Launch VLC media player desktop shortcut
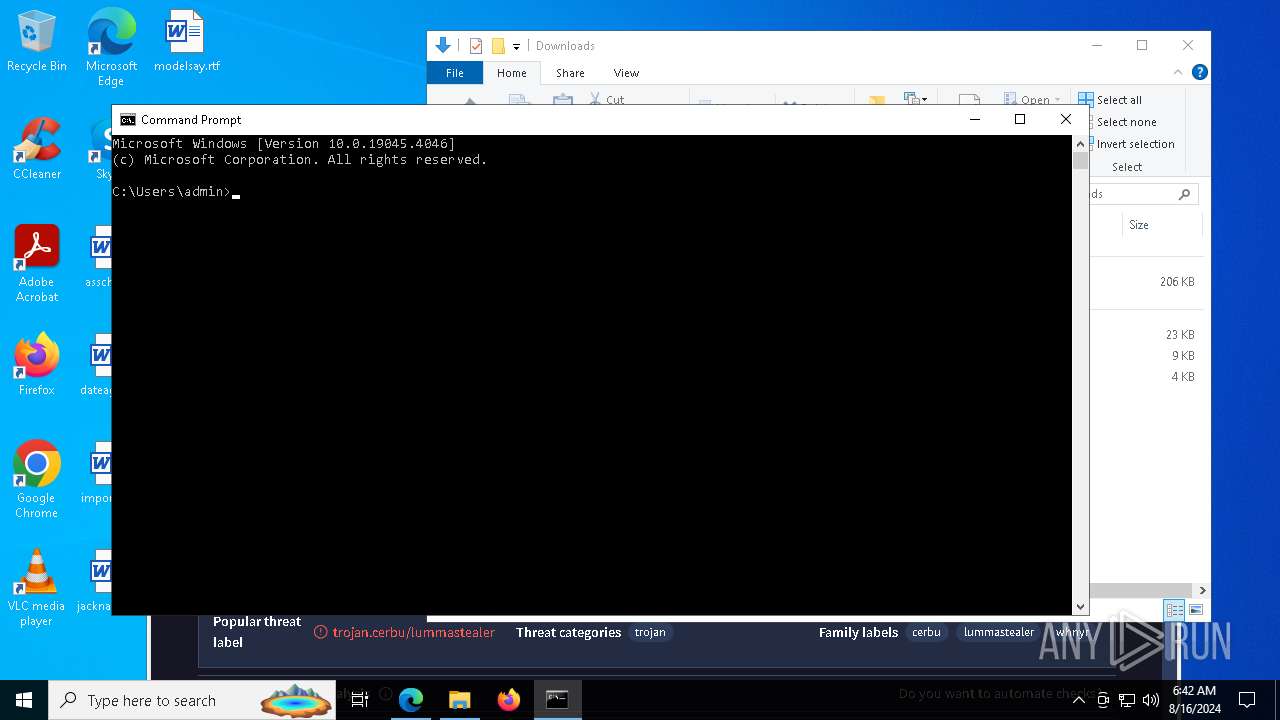This screenshot has height=720, width=1280. click(x=37, y=588)
